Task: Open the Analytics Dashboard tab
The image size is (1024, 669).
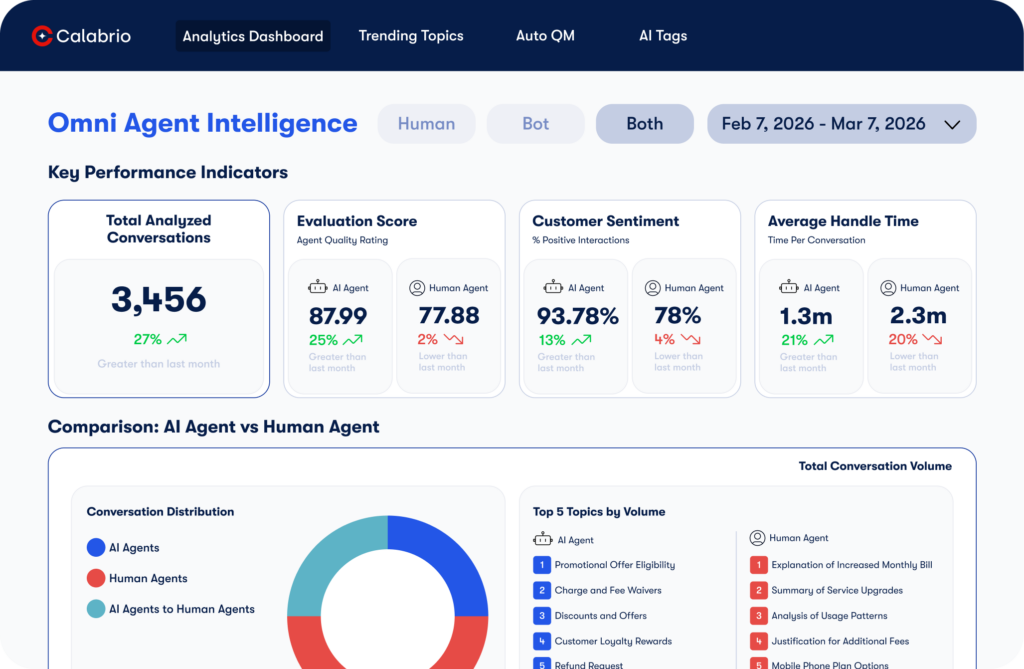Action: (253, 36)
